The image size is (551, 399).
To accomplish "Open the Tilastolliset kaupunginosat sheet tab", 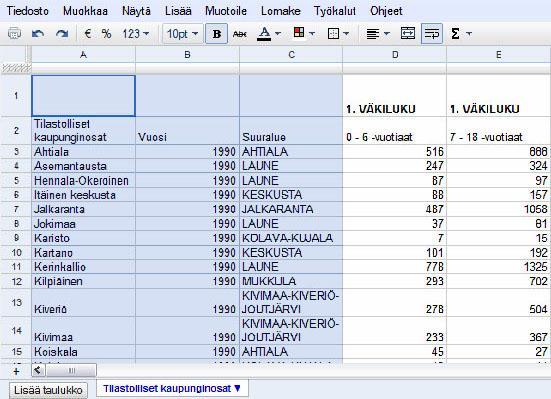I will pos(172,388).
